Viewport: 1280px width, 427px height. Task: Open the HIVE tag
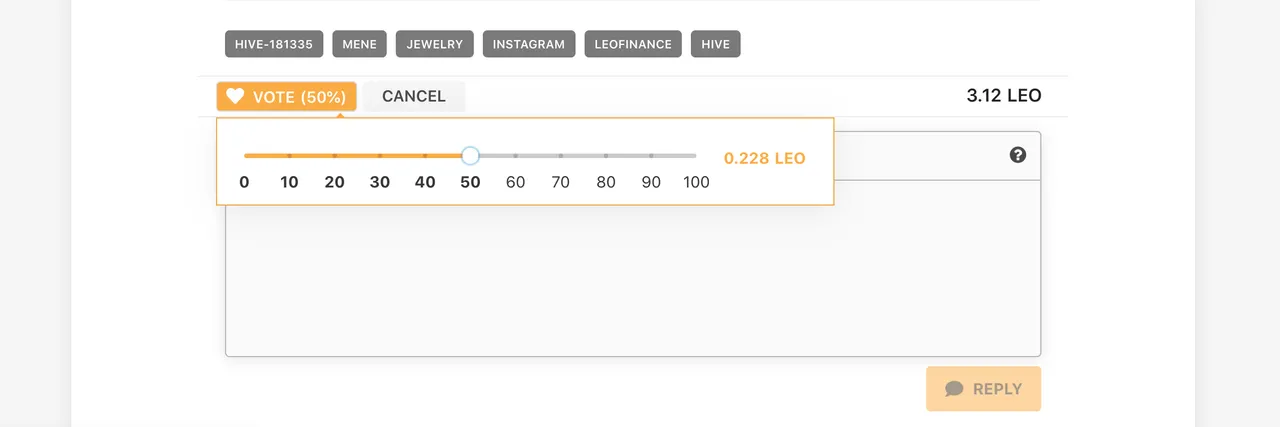716,44
